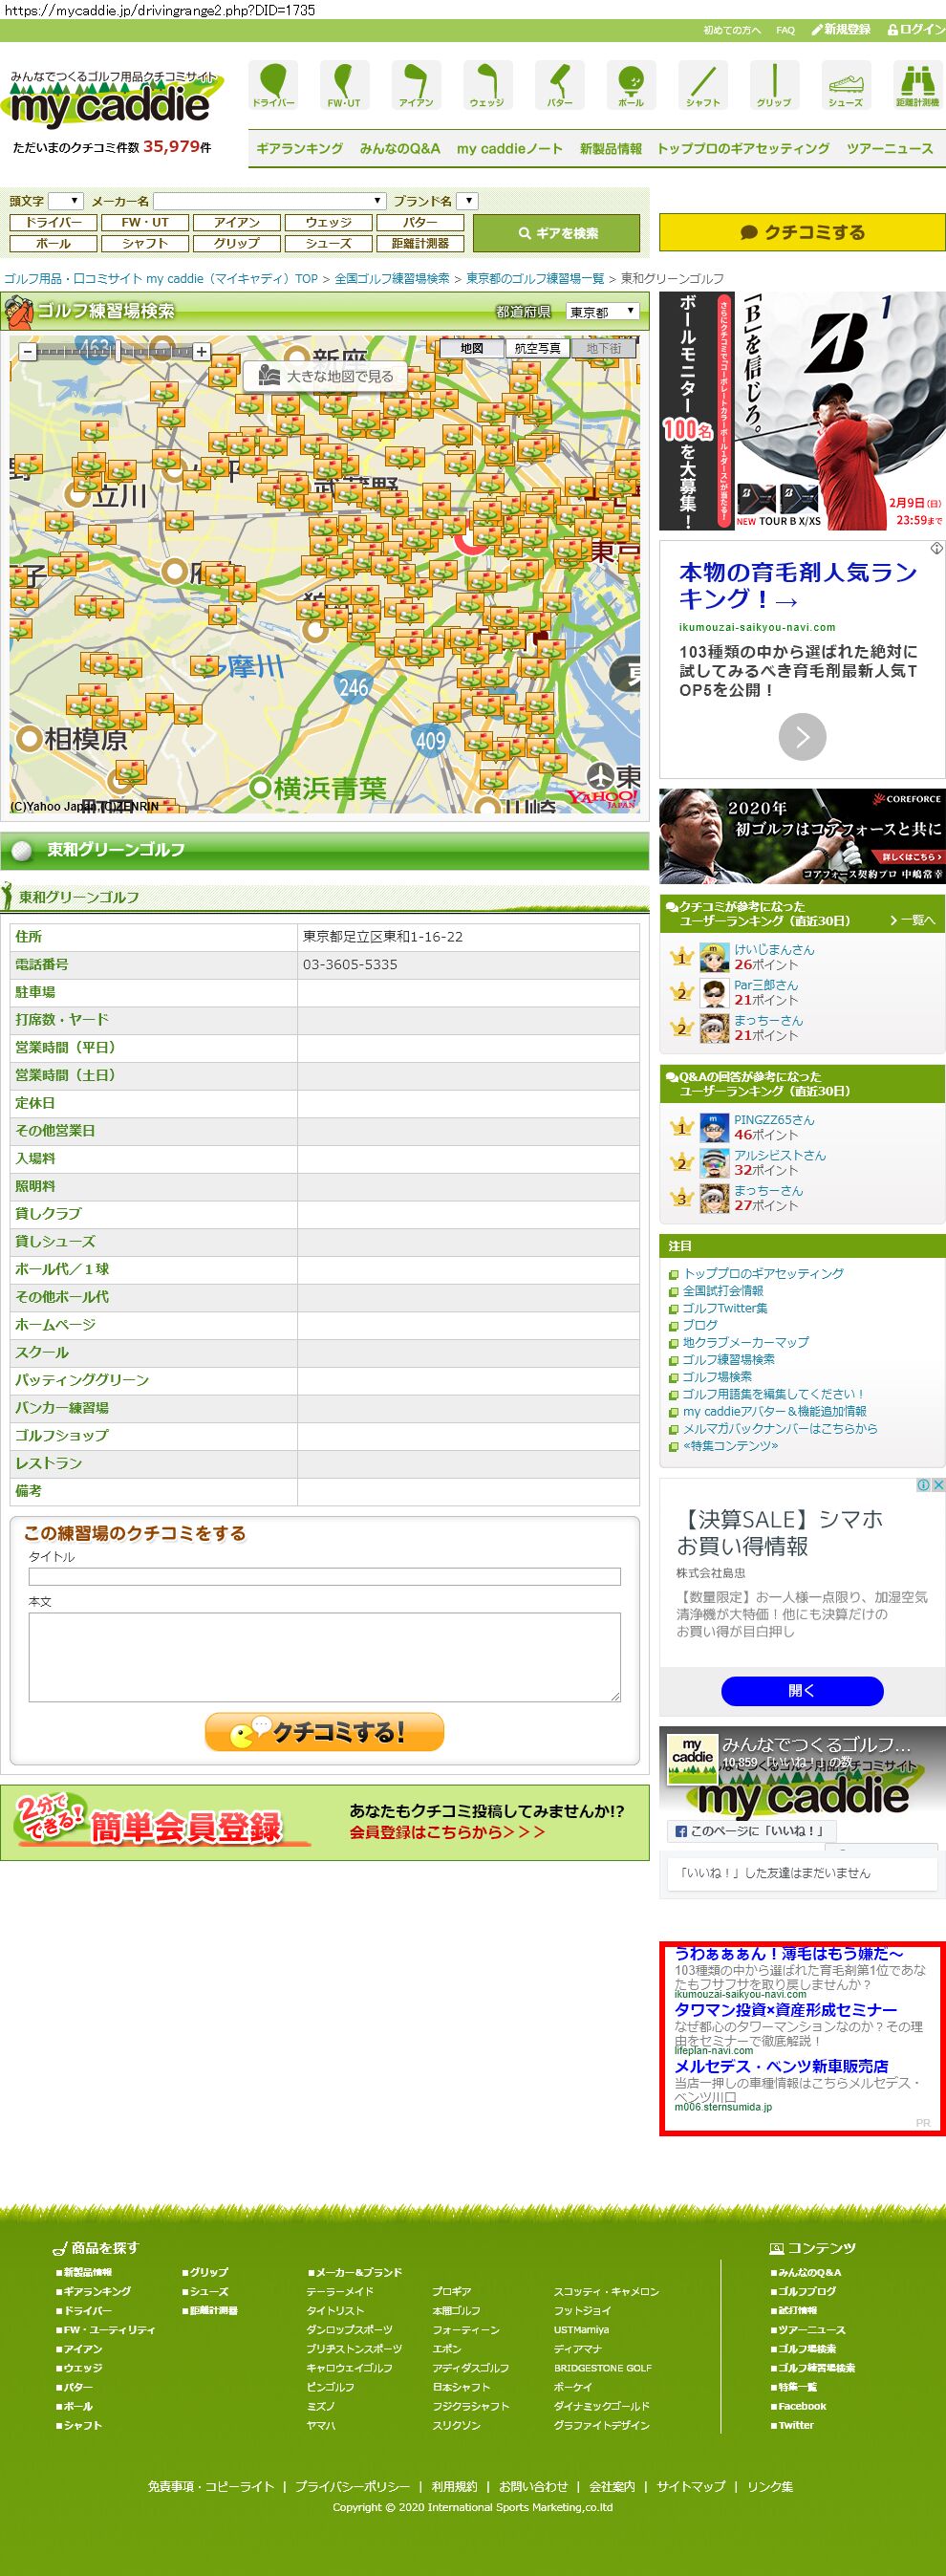The image size is (946, 2576).
Task: Click the Driver club category icon
Action: coord(273,84)
